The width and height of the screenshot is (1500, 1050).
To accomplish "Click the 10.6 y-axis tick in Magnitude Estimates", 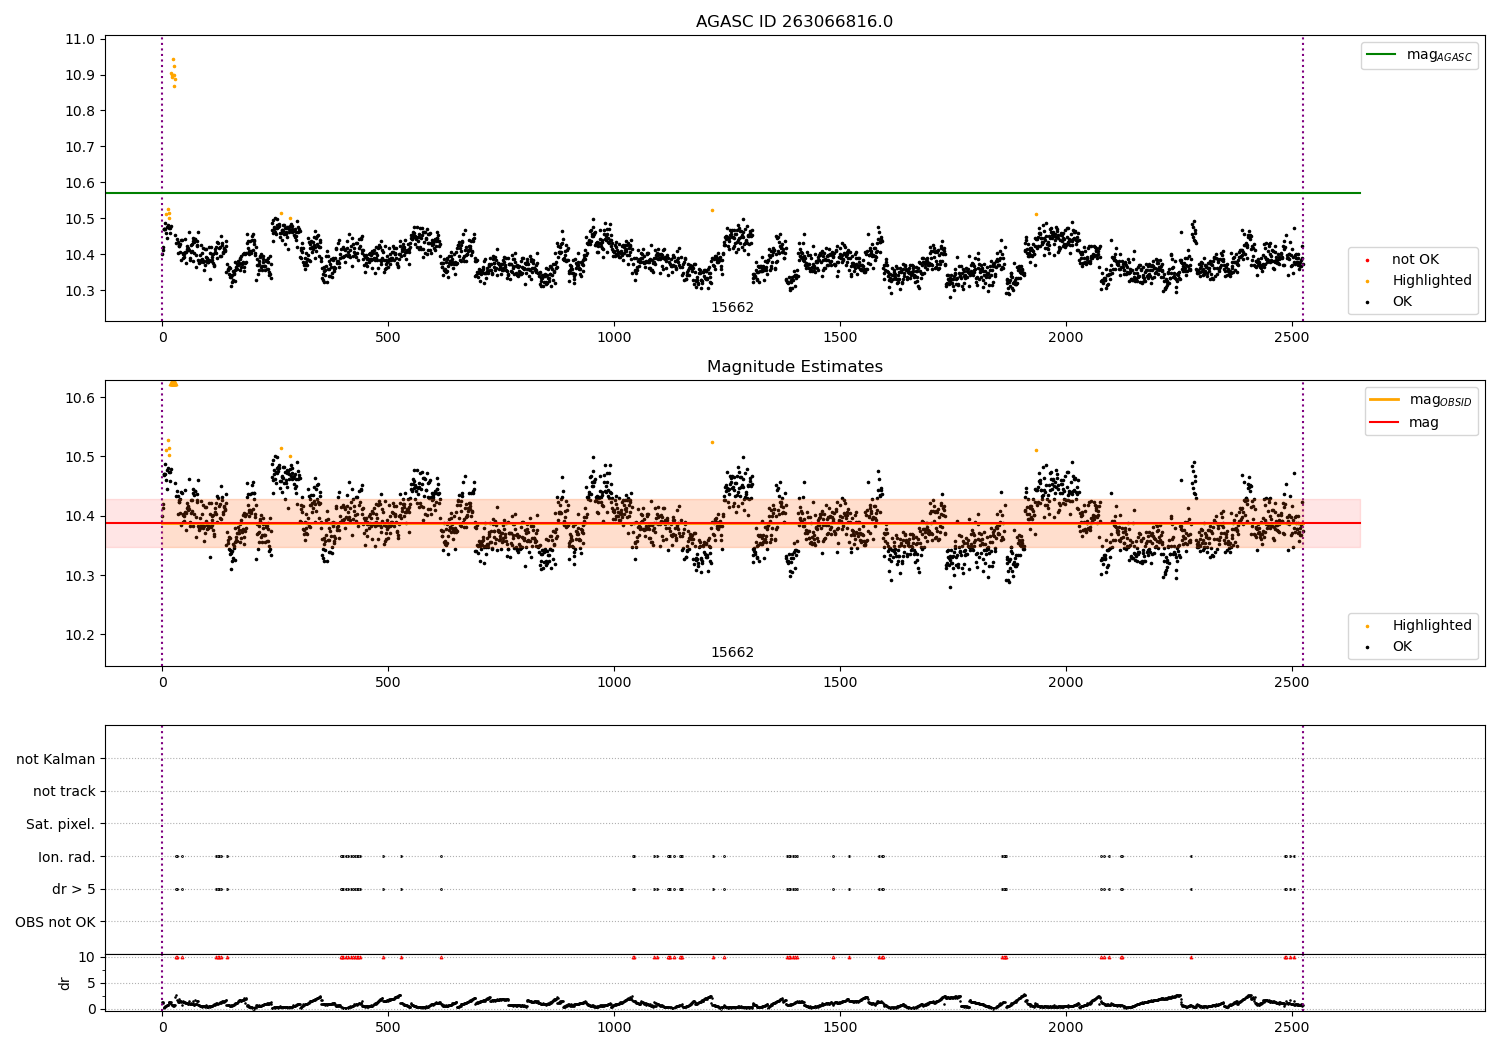I will pyautogui.click(x=81, y=398).
